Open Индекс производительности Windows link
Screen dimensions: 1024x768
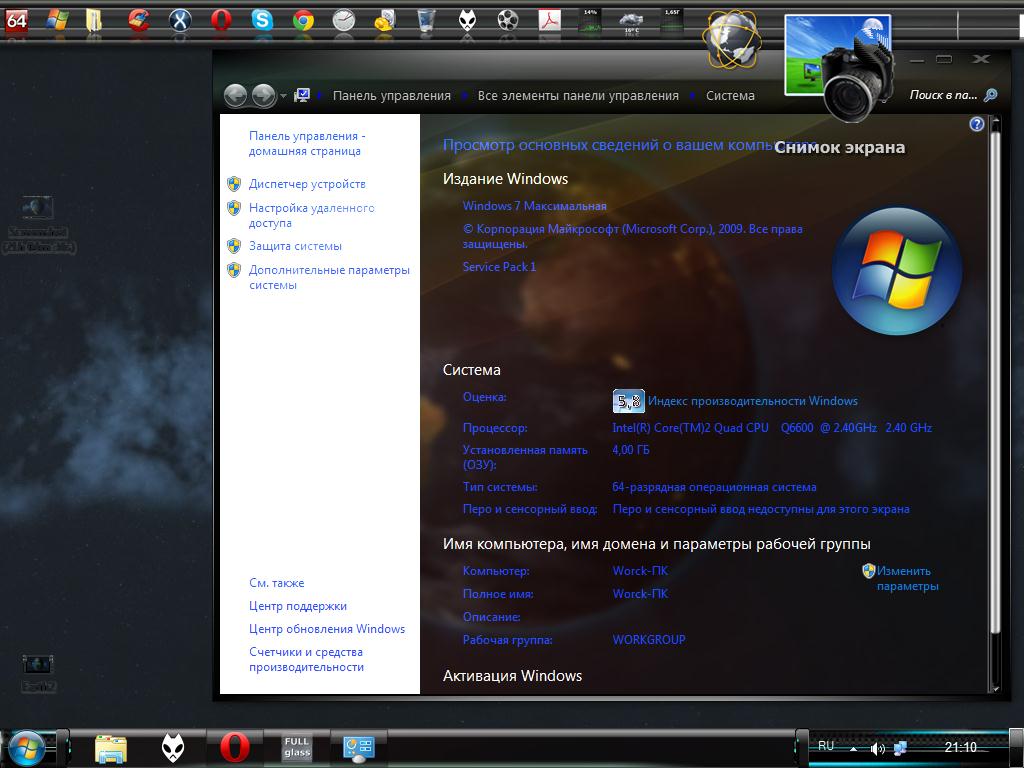(x=752, y=401)
